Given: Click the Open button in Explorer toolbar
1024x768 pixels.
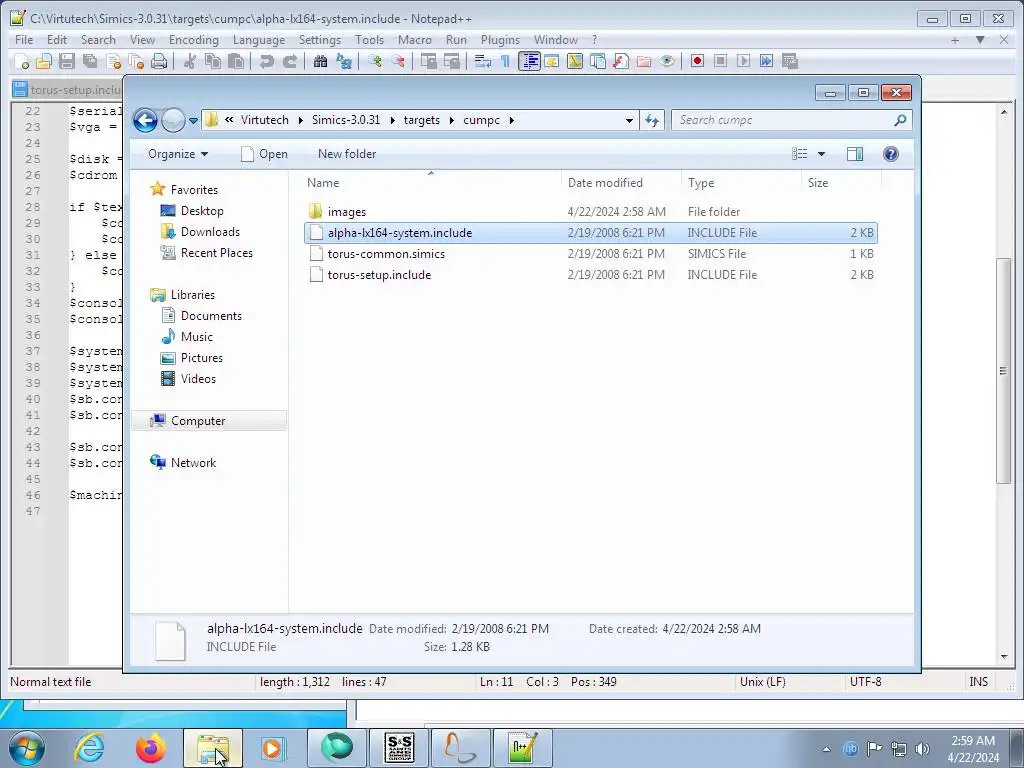Looking at the screenshot, I should coord(264,154).
